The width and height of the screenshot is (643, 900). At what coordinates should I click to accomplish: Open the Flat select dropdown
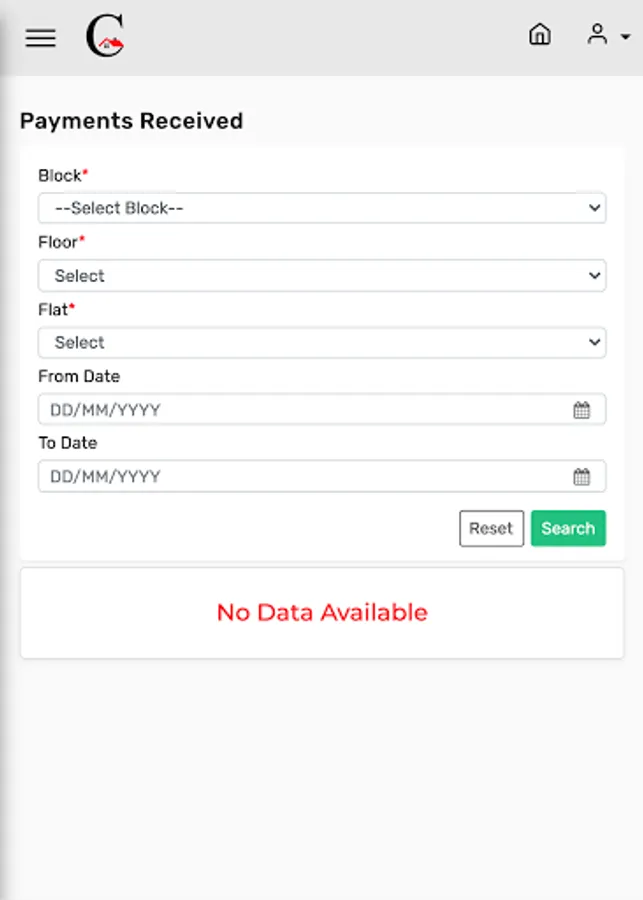(321, 342)
